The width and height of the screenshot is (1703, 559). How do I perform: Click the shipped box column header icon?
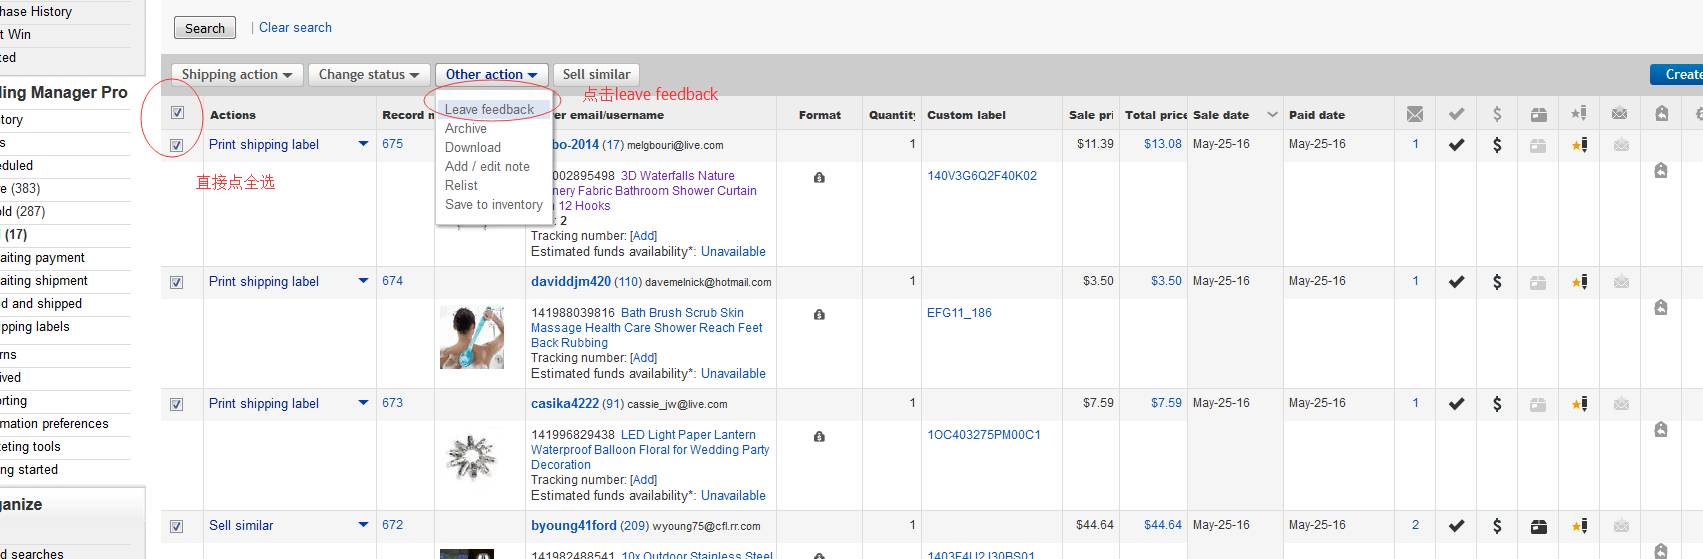pos(1539,114)
